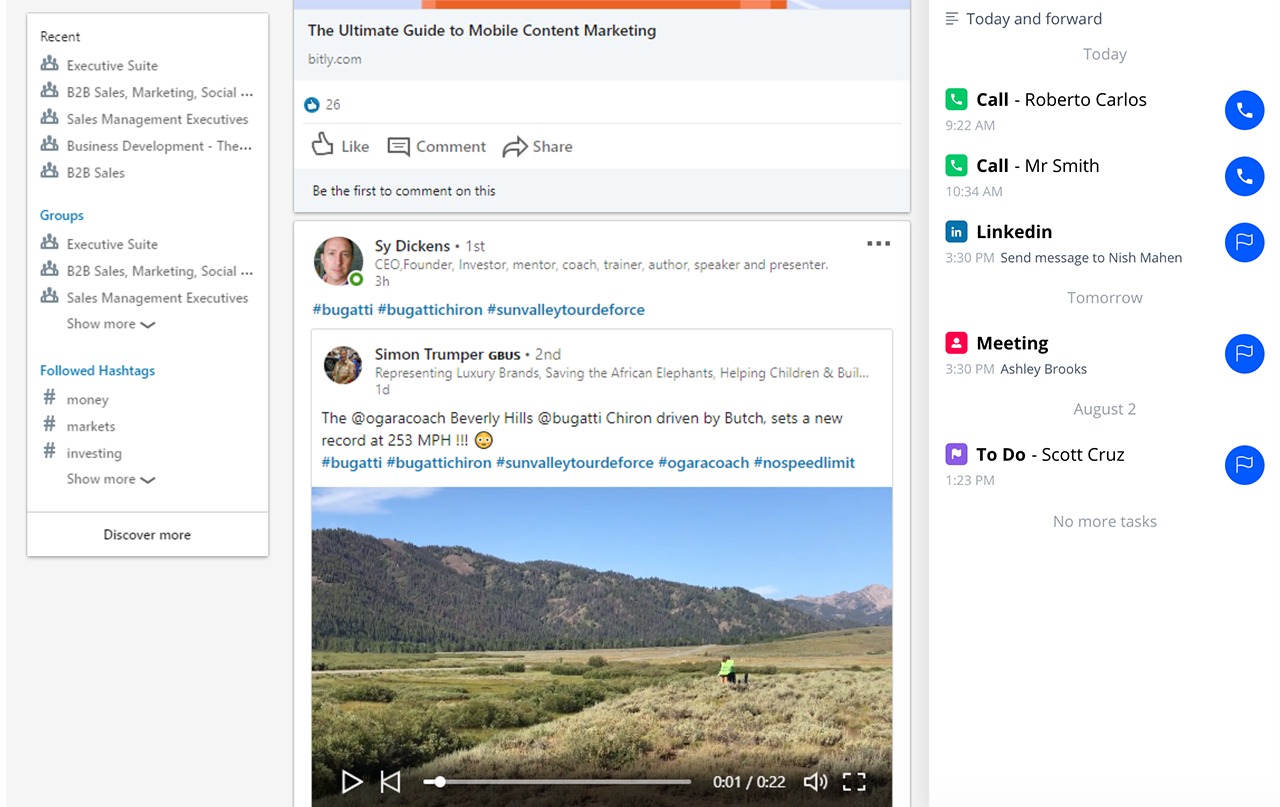Mute the video with the speaker icon
This screenshot has width=1280, height=807.
point(816,781)
